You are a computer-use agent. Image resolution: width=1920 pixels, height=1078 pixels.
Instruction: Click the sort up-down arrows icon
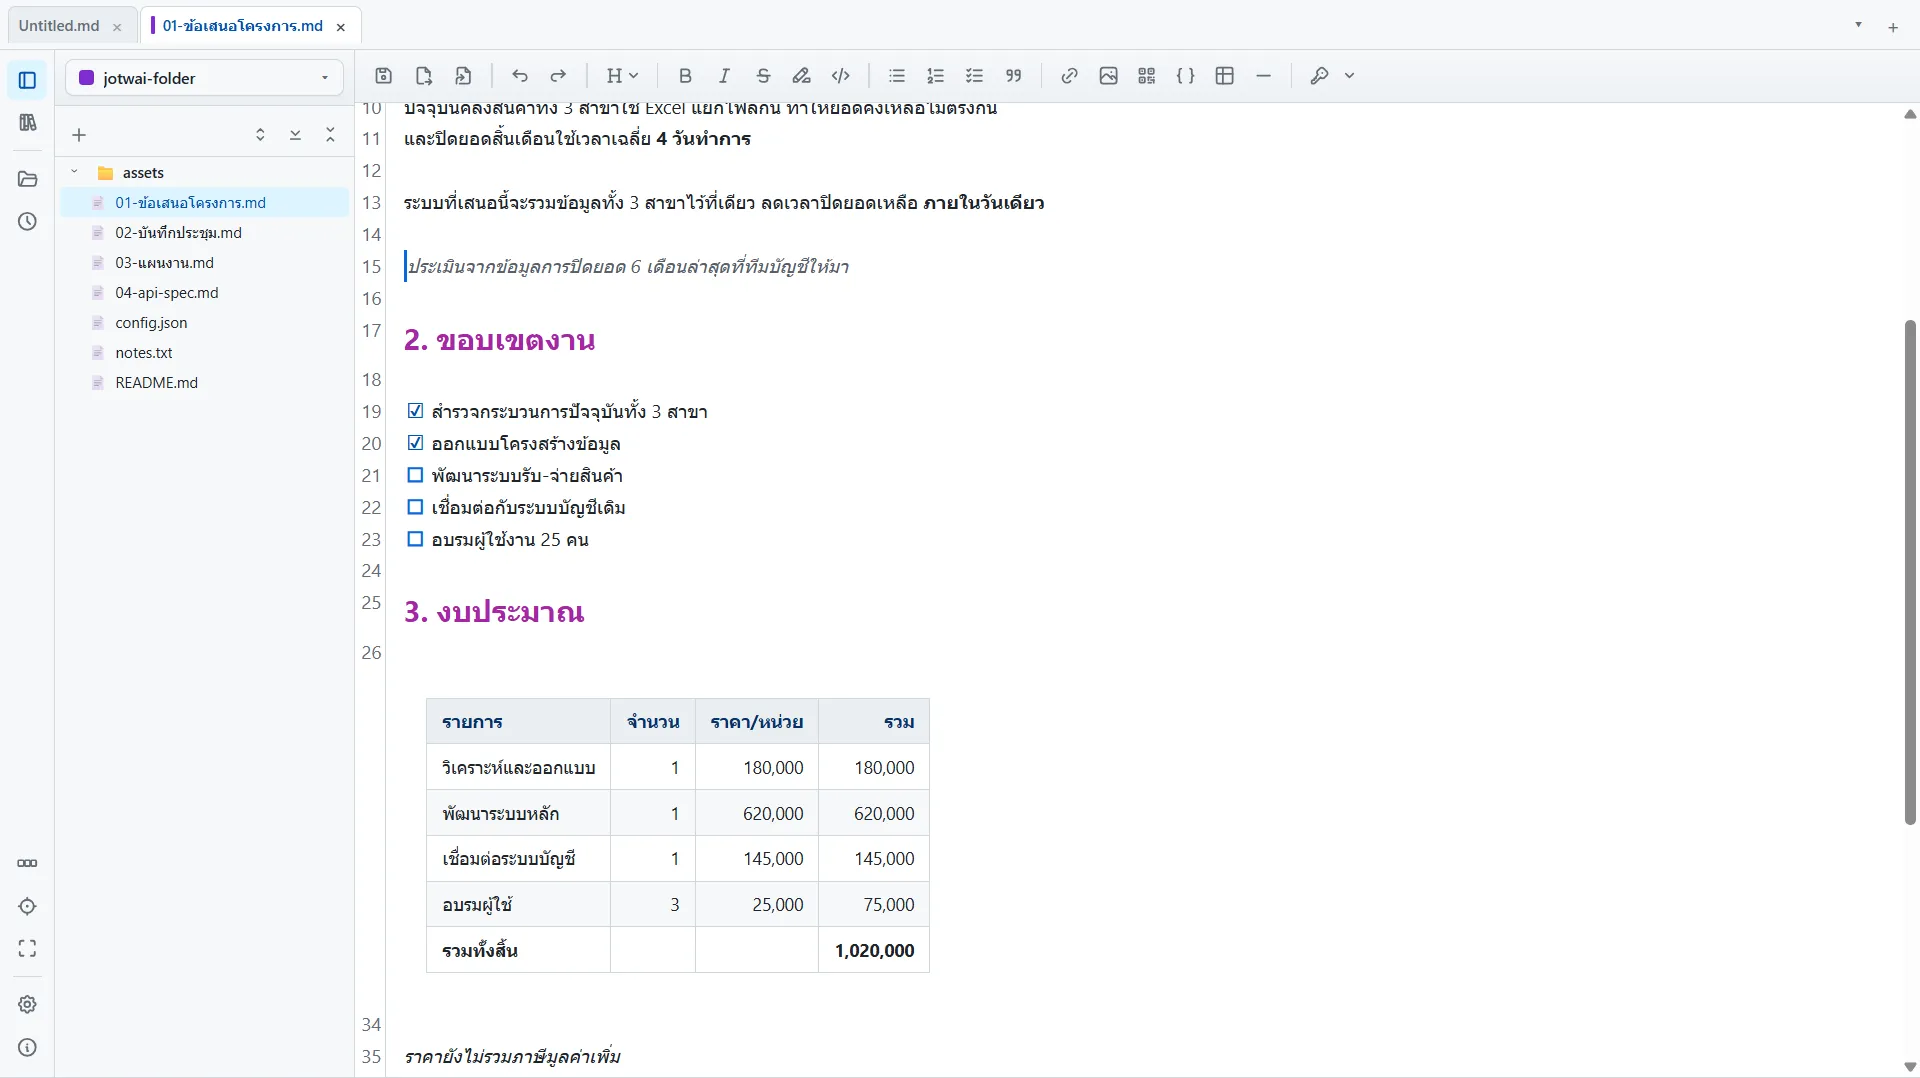click(x=260, y=135)
